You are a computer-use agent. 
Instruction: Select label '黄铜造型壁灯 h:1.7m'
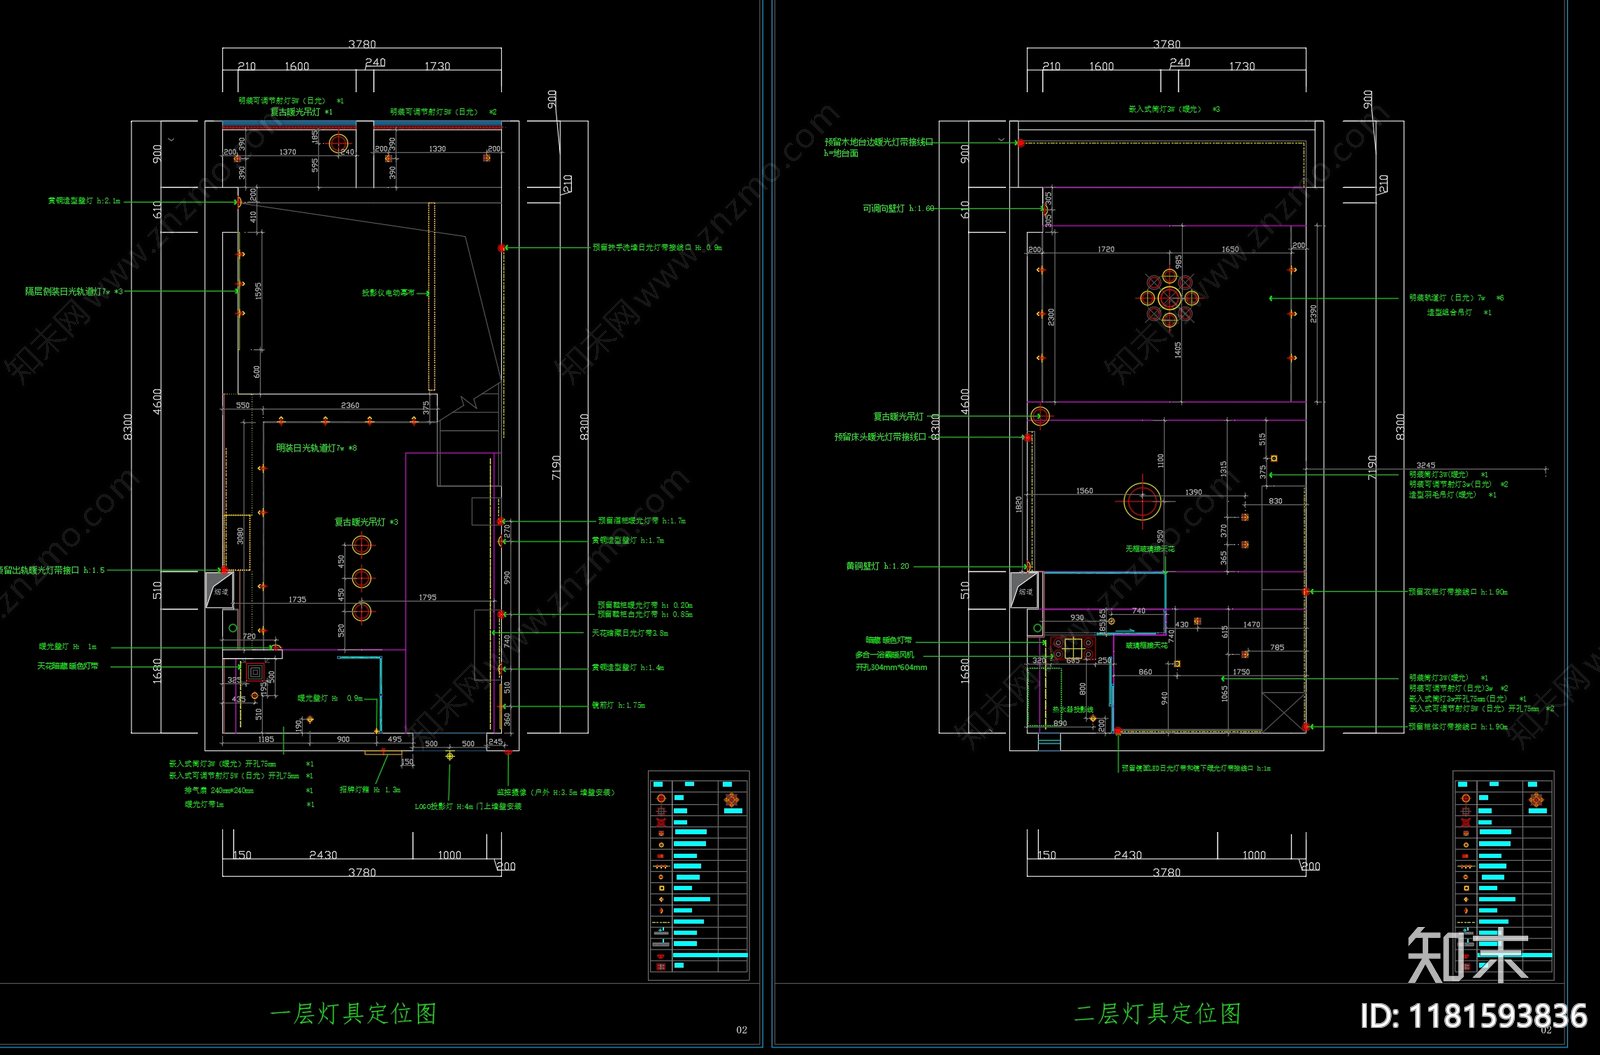628,540
